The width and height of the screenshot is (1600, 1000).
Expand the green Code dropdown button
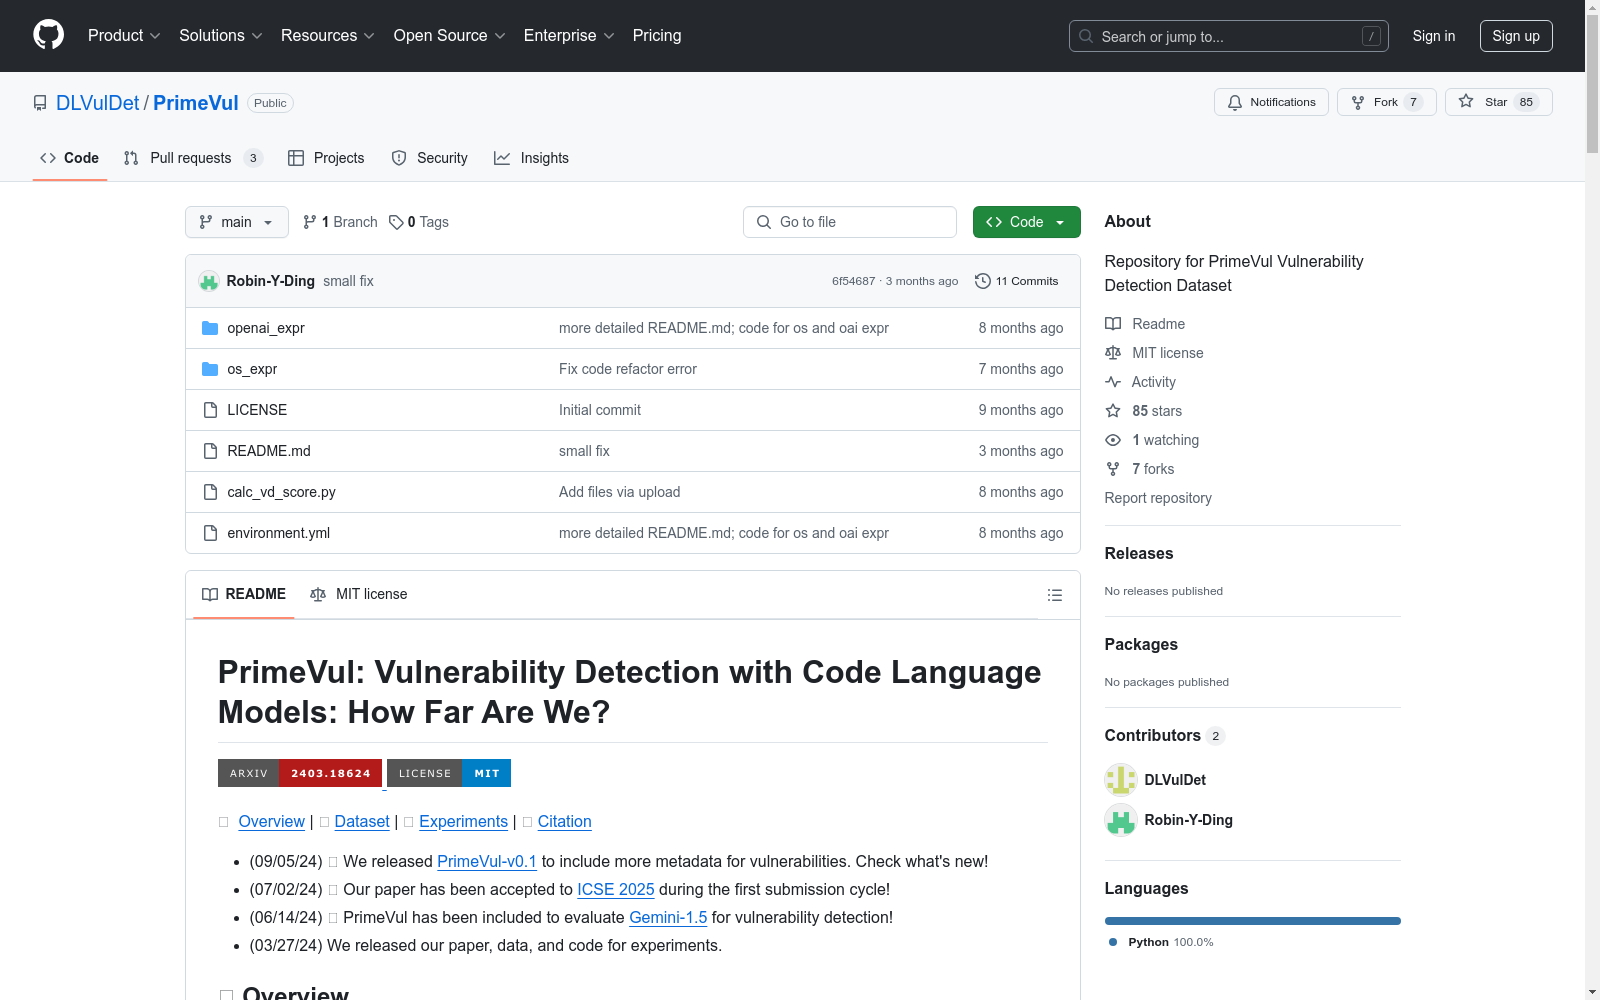pos(1026,222)
